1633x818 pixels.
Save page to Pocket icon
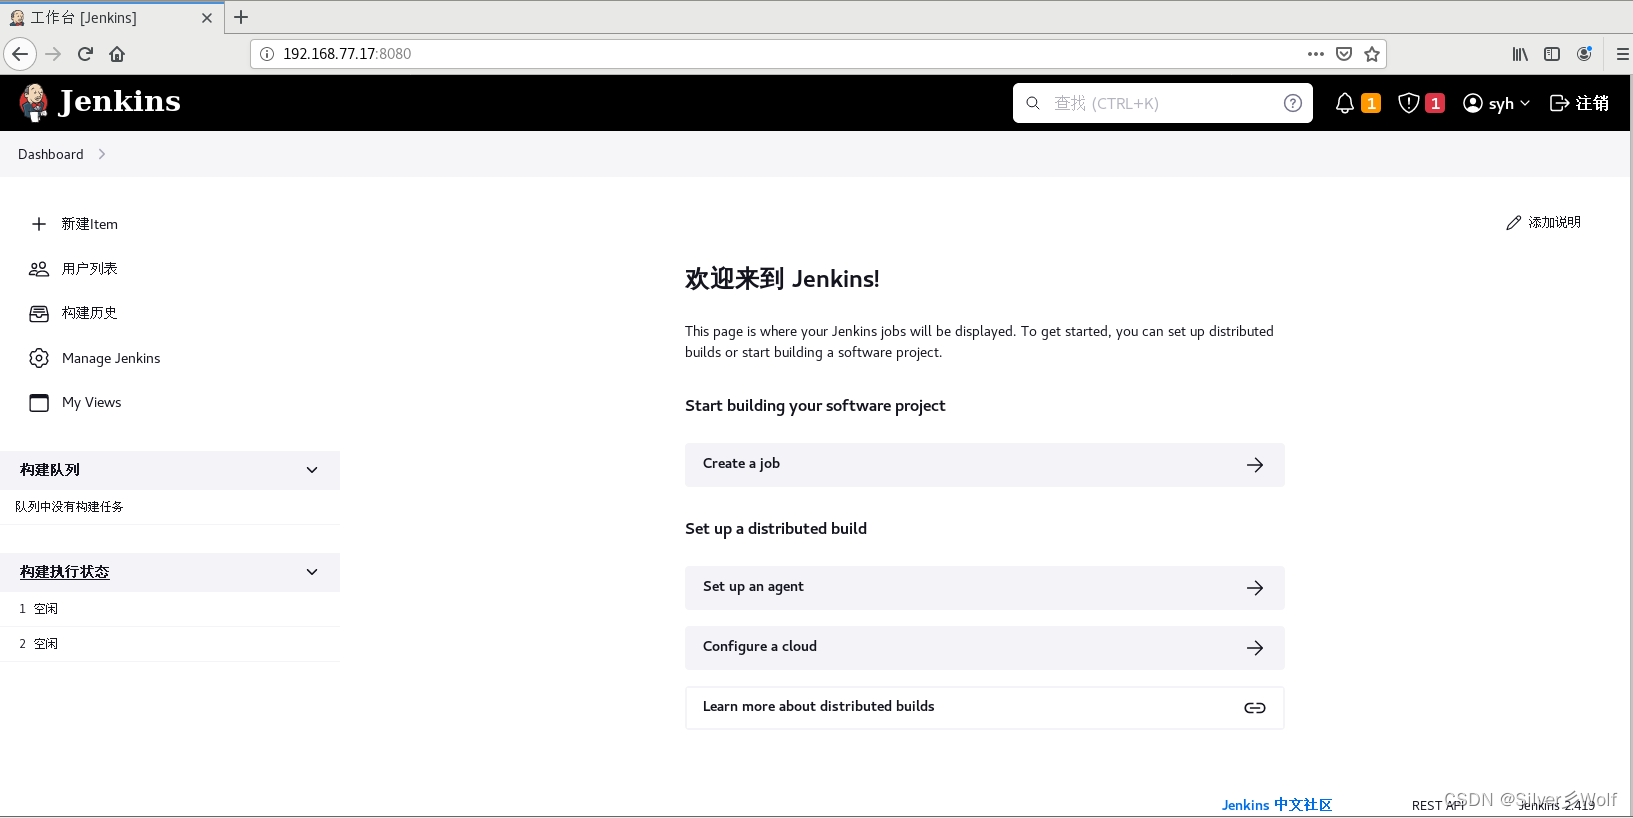pyautogui.click(x=1344, y=54)
